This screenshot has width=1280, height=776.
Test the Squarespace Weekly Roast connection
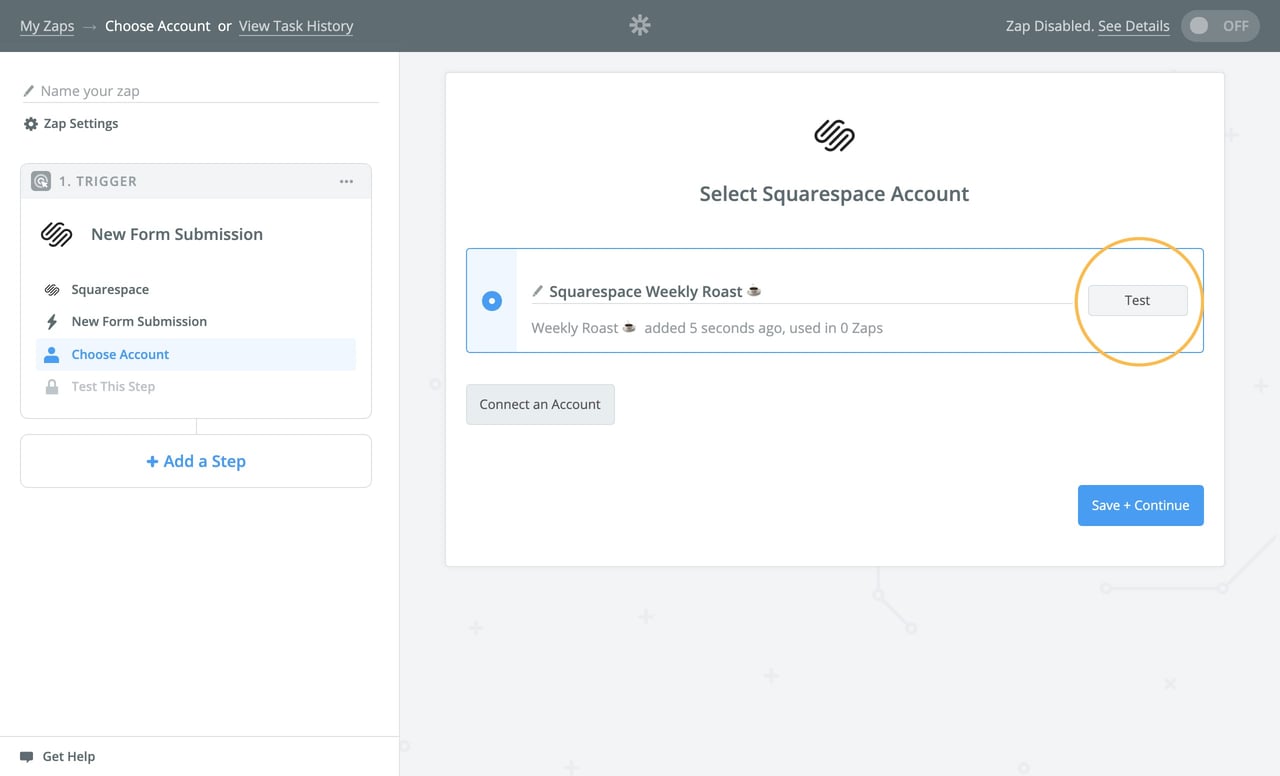1137,300
